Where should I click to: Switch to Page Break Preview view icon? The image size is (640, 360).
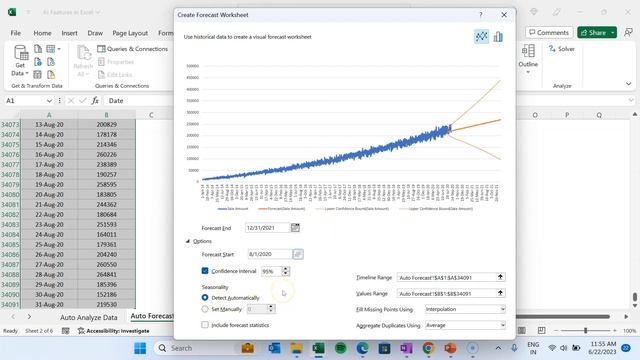point(541,330)
